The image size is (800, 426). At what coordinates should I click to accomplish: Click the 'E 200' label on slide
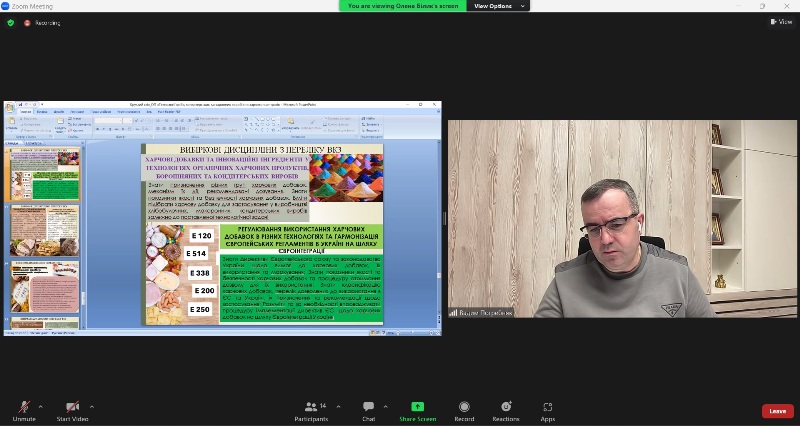point(204,290)
